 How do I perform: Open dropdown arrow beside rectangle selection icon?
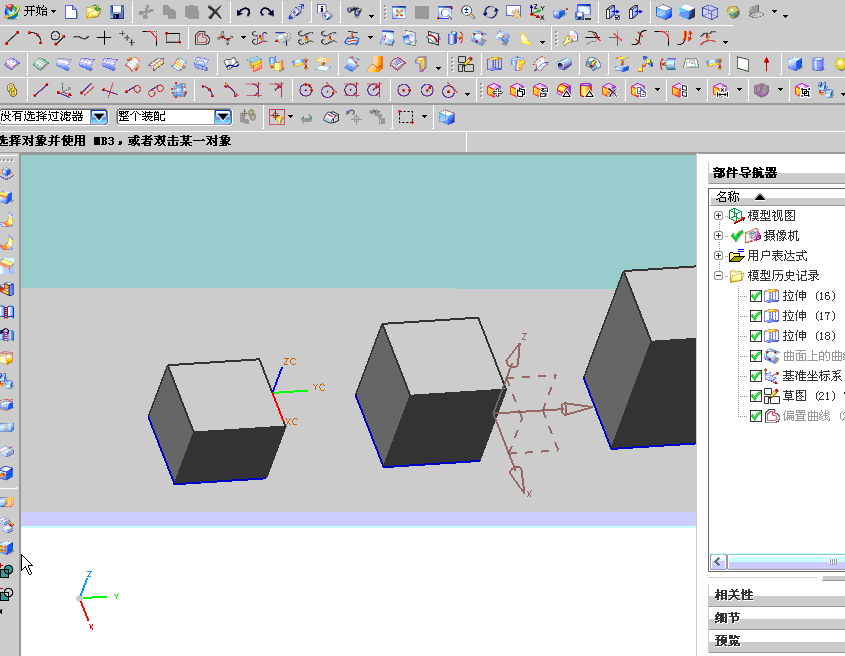425,116
